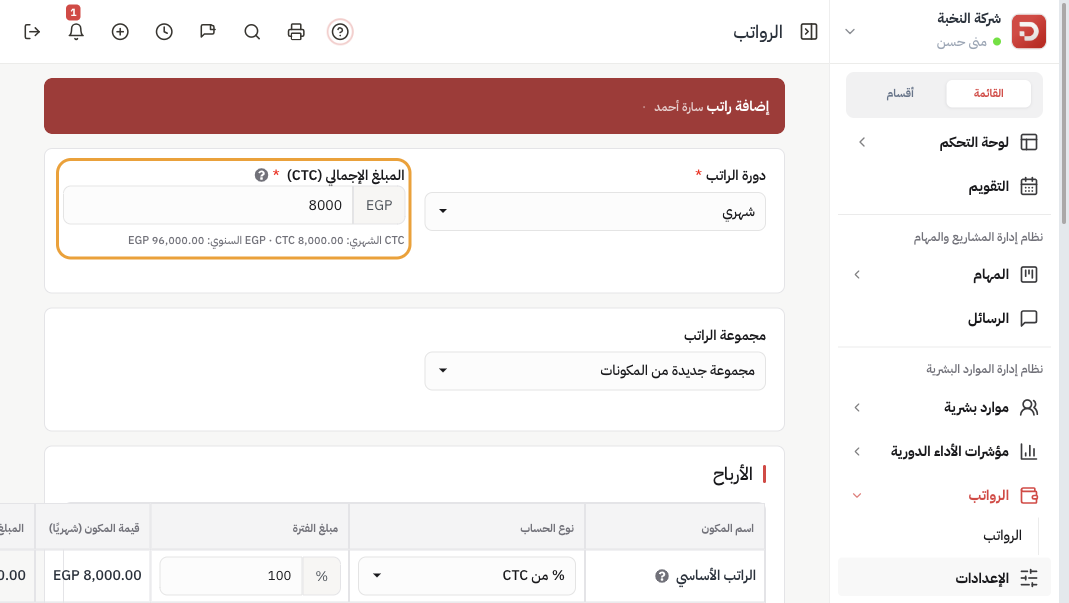Click the الأرباح section heading
The image size is (1069, 603).
click(x=733, y=475)
